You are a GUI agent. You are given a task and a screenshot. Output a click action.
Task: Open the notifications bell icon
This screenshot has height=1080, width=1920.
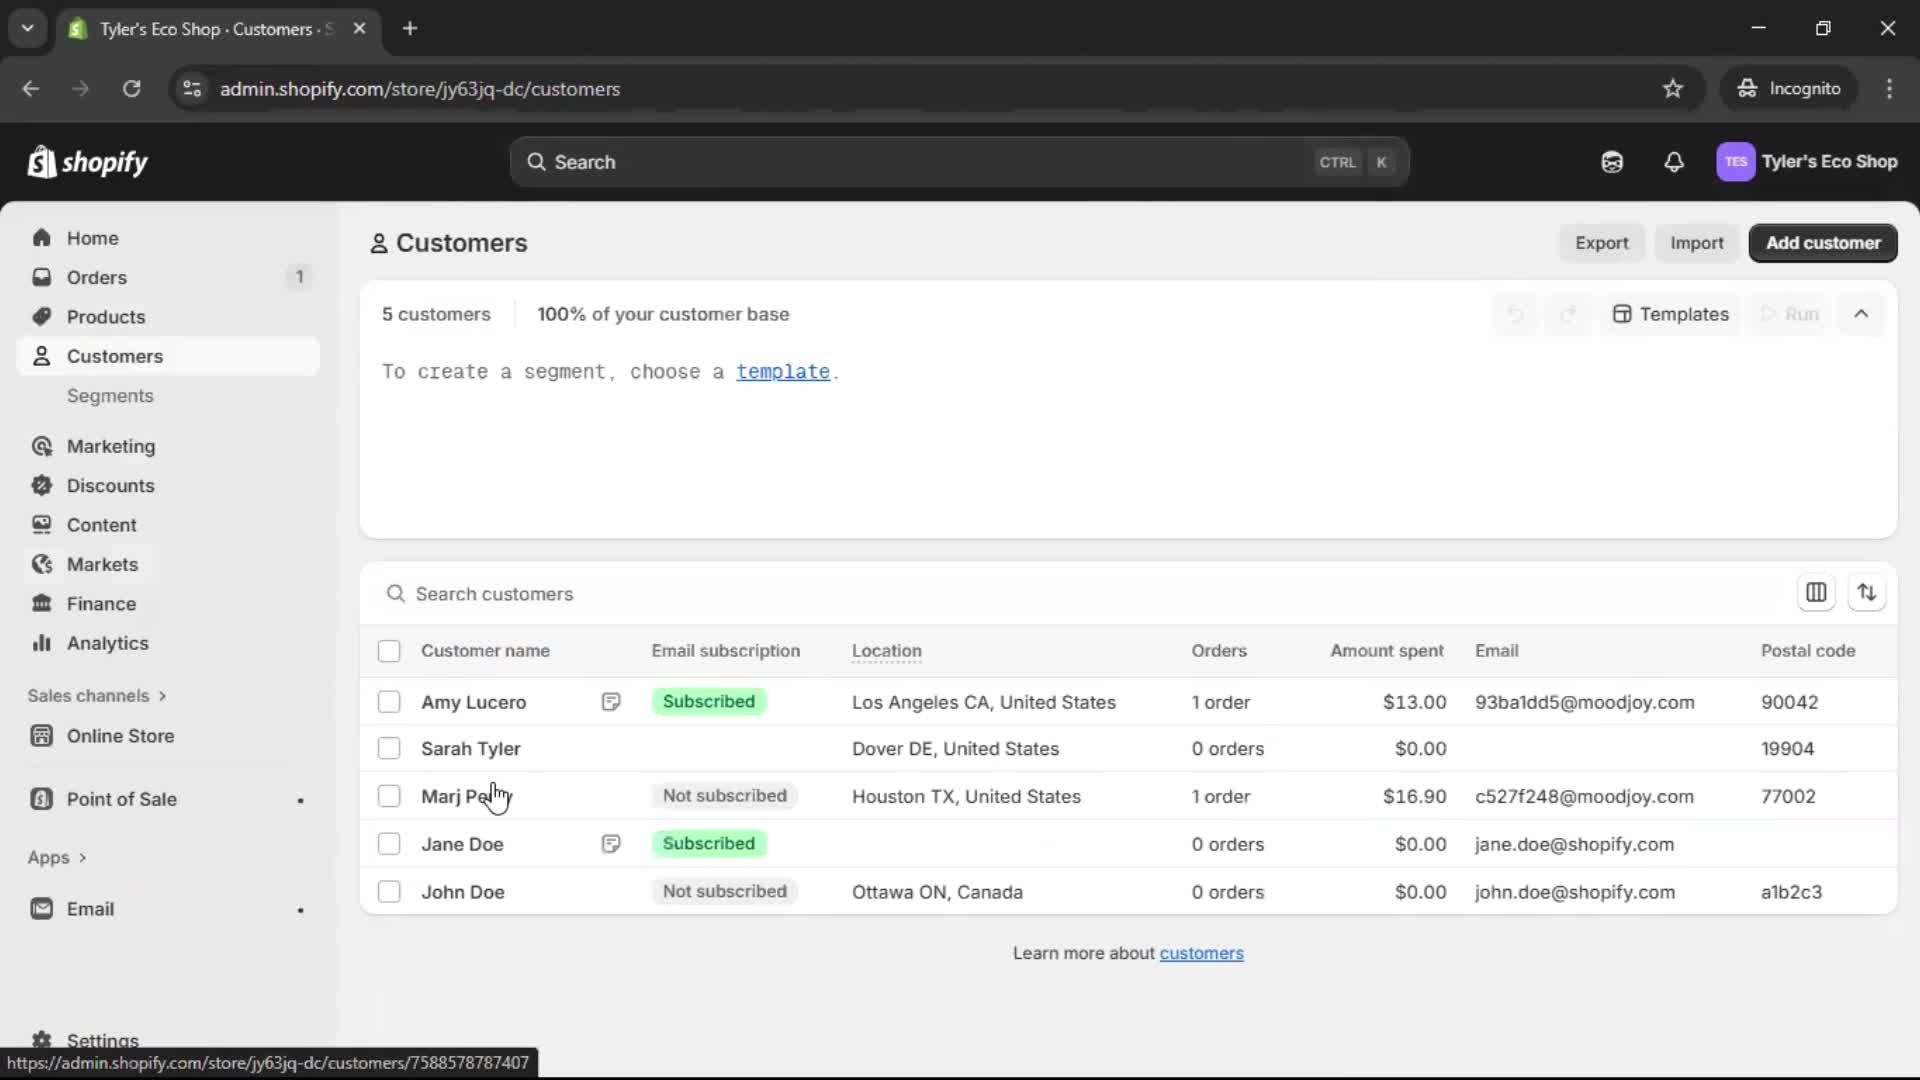tap(1674, 162)
